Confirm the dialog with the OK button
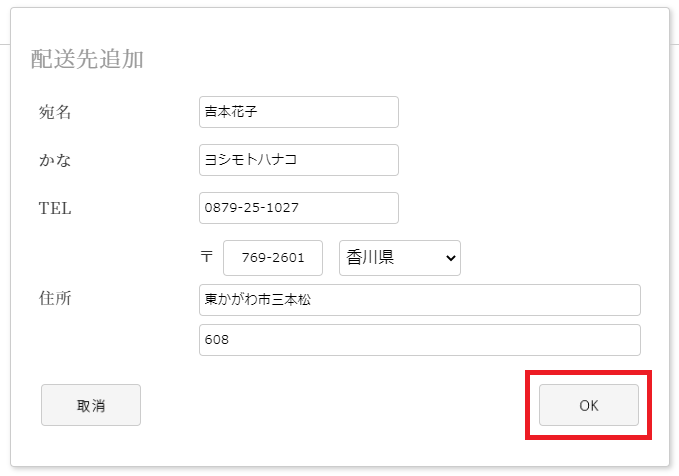The height and width of the screenshot is (476, 679). (588, 405)
